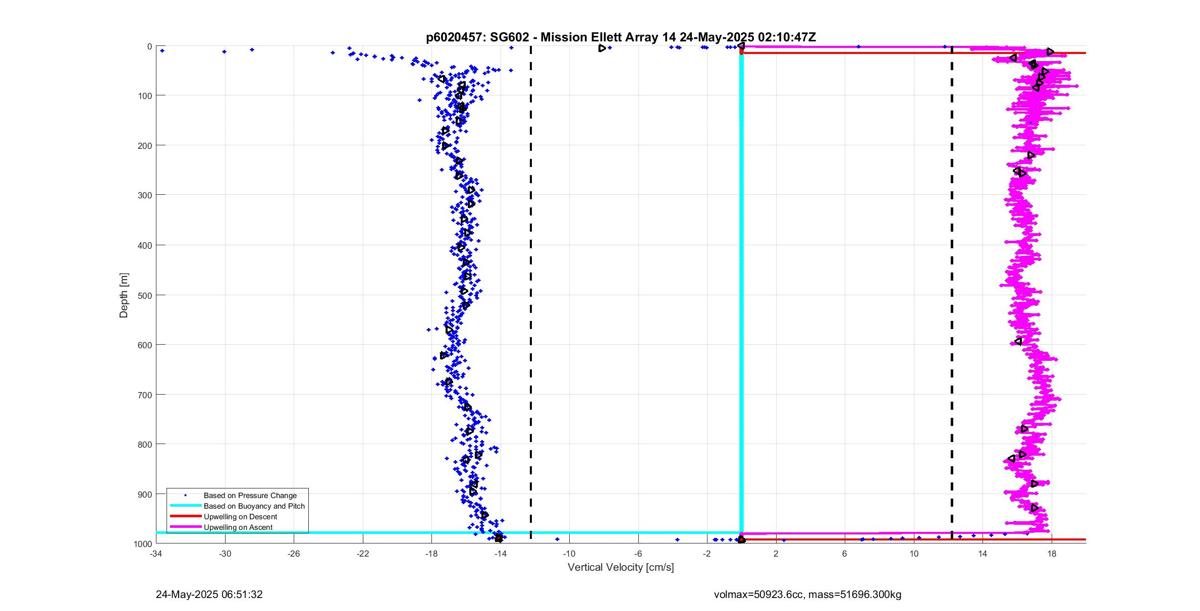The height and width of the screenshot is (611, 1200).
Task: Click the x-axis tick label '6'
Action: (x=845, y=553)
